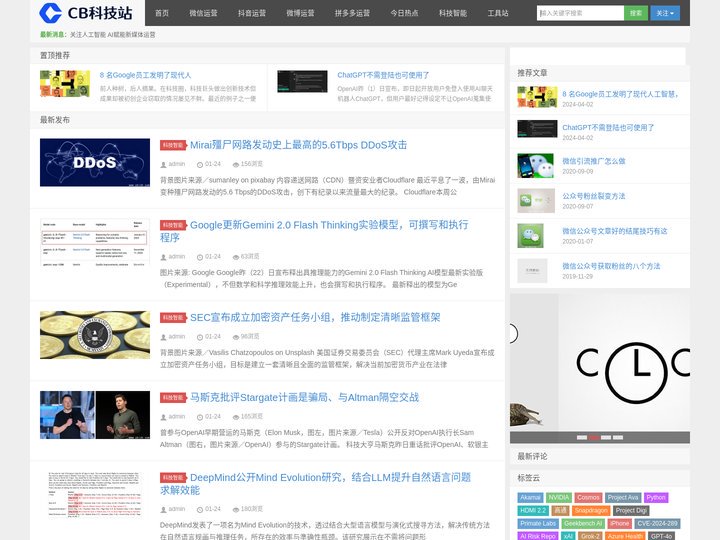Click the WeChat phone thumbnail in sidebar
Viewport: 720px width, 540px height.
tap(535, 165)
